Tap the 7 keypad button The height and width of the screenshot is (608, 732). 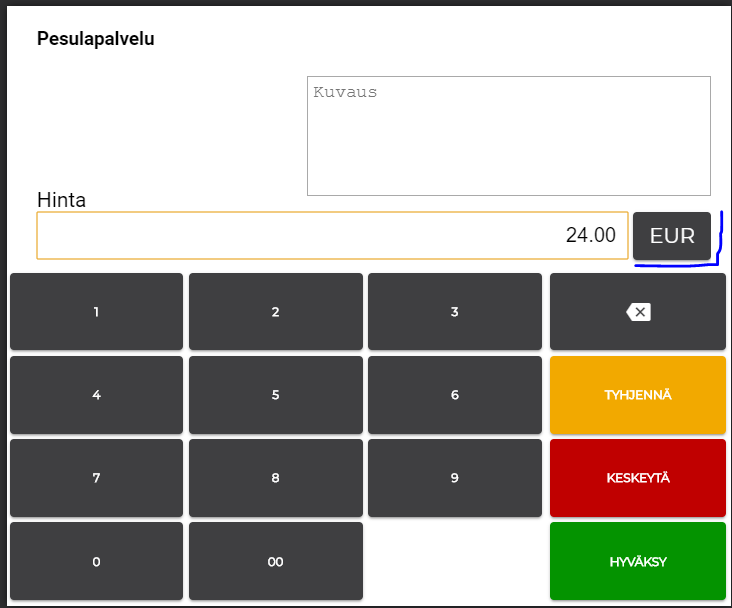tap(96, 478)
